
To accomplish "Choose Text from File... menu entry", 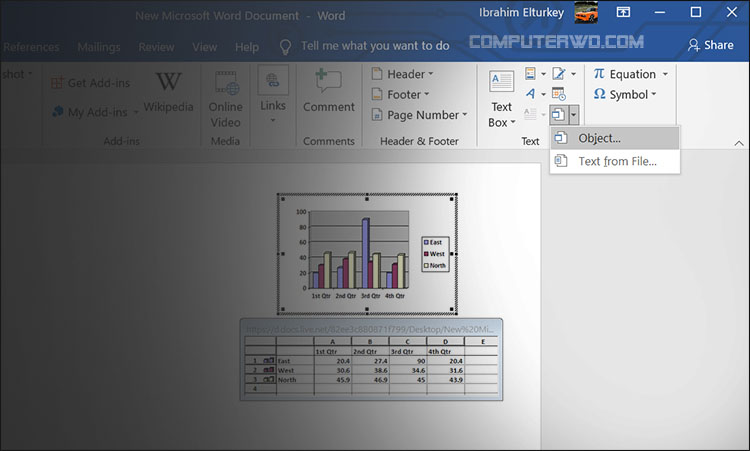I will tap(615, 161).
